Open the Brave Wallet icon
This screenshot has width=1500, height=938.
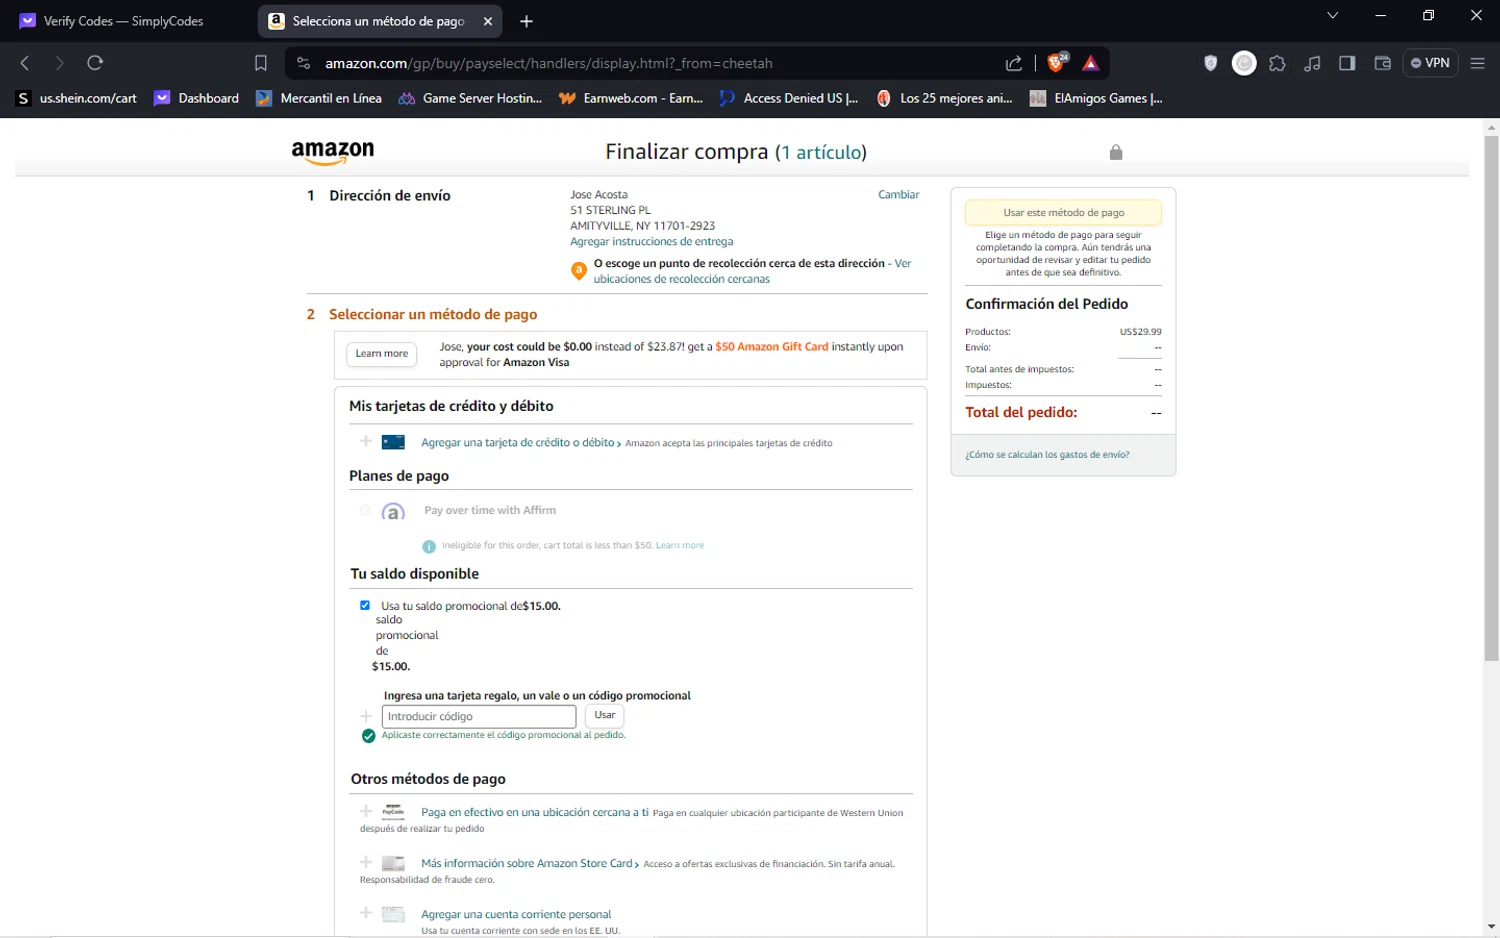(x=1382, y=63)
